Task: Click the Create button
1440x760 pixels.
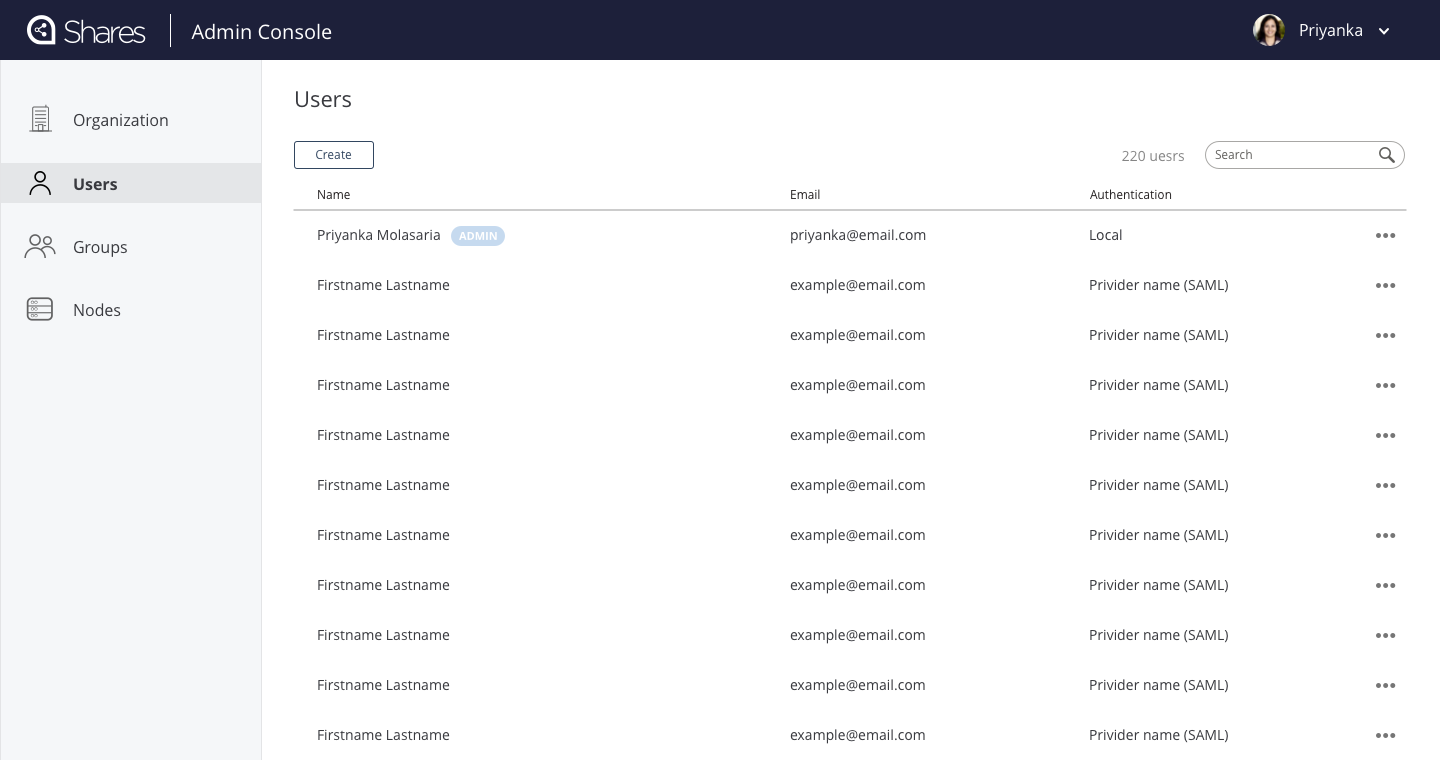Action: pos(333,155)
